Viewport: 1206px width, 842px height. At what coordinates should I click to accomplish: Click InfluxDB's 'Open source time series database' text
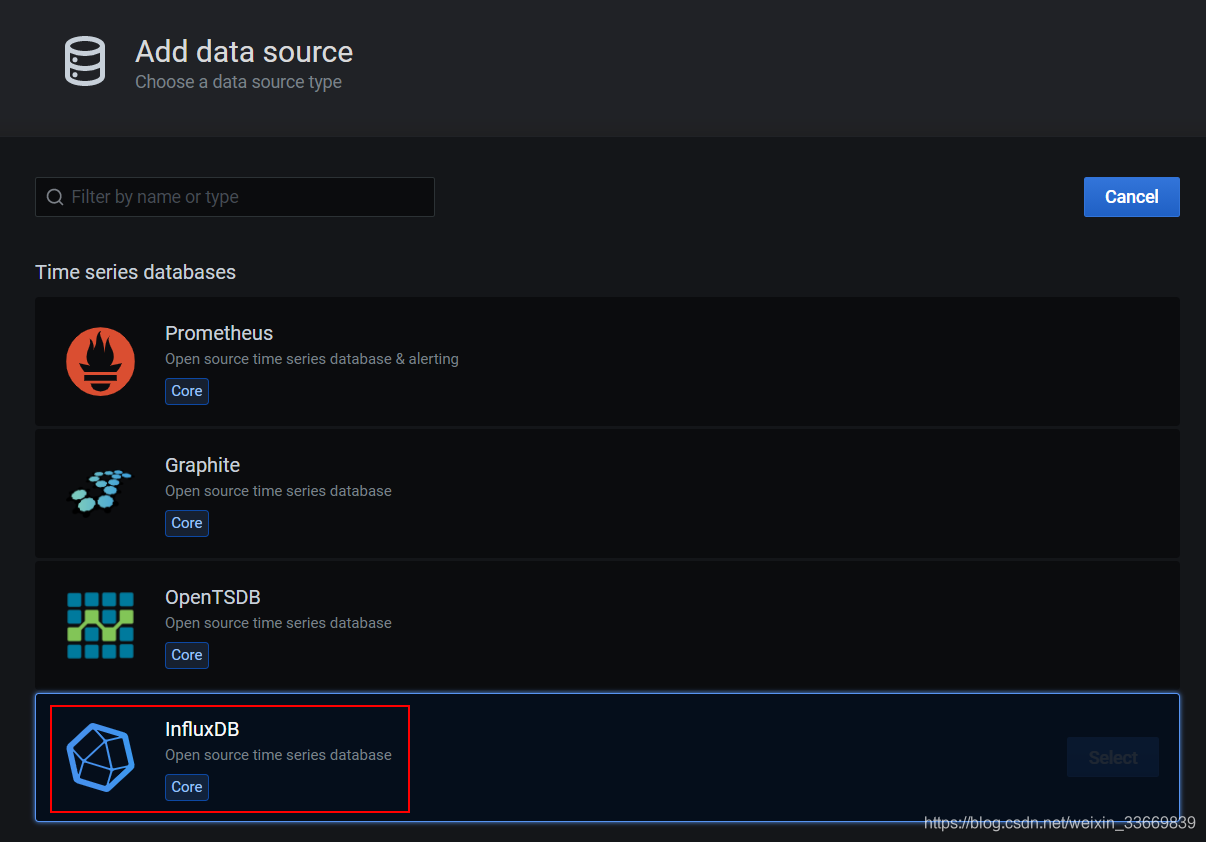278,755
